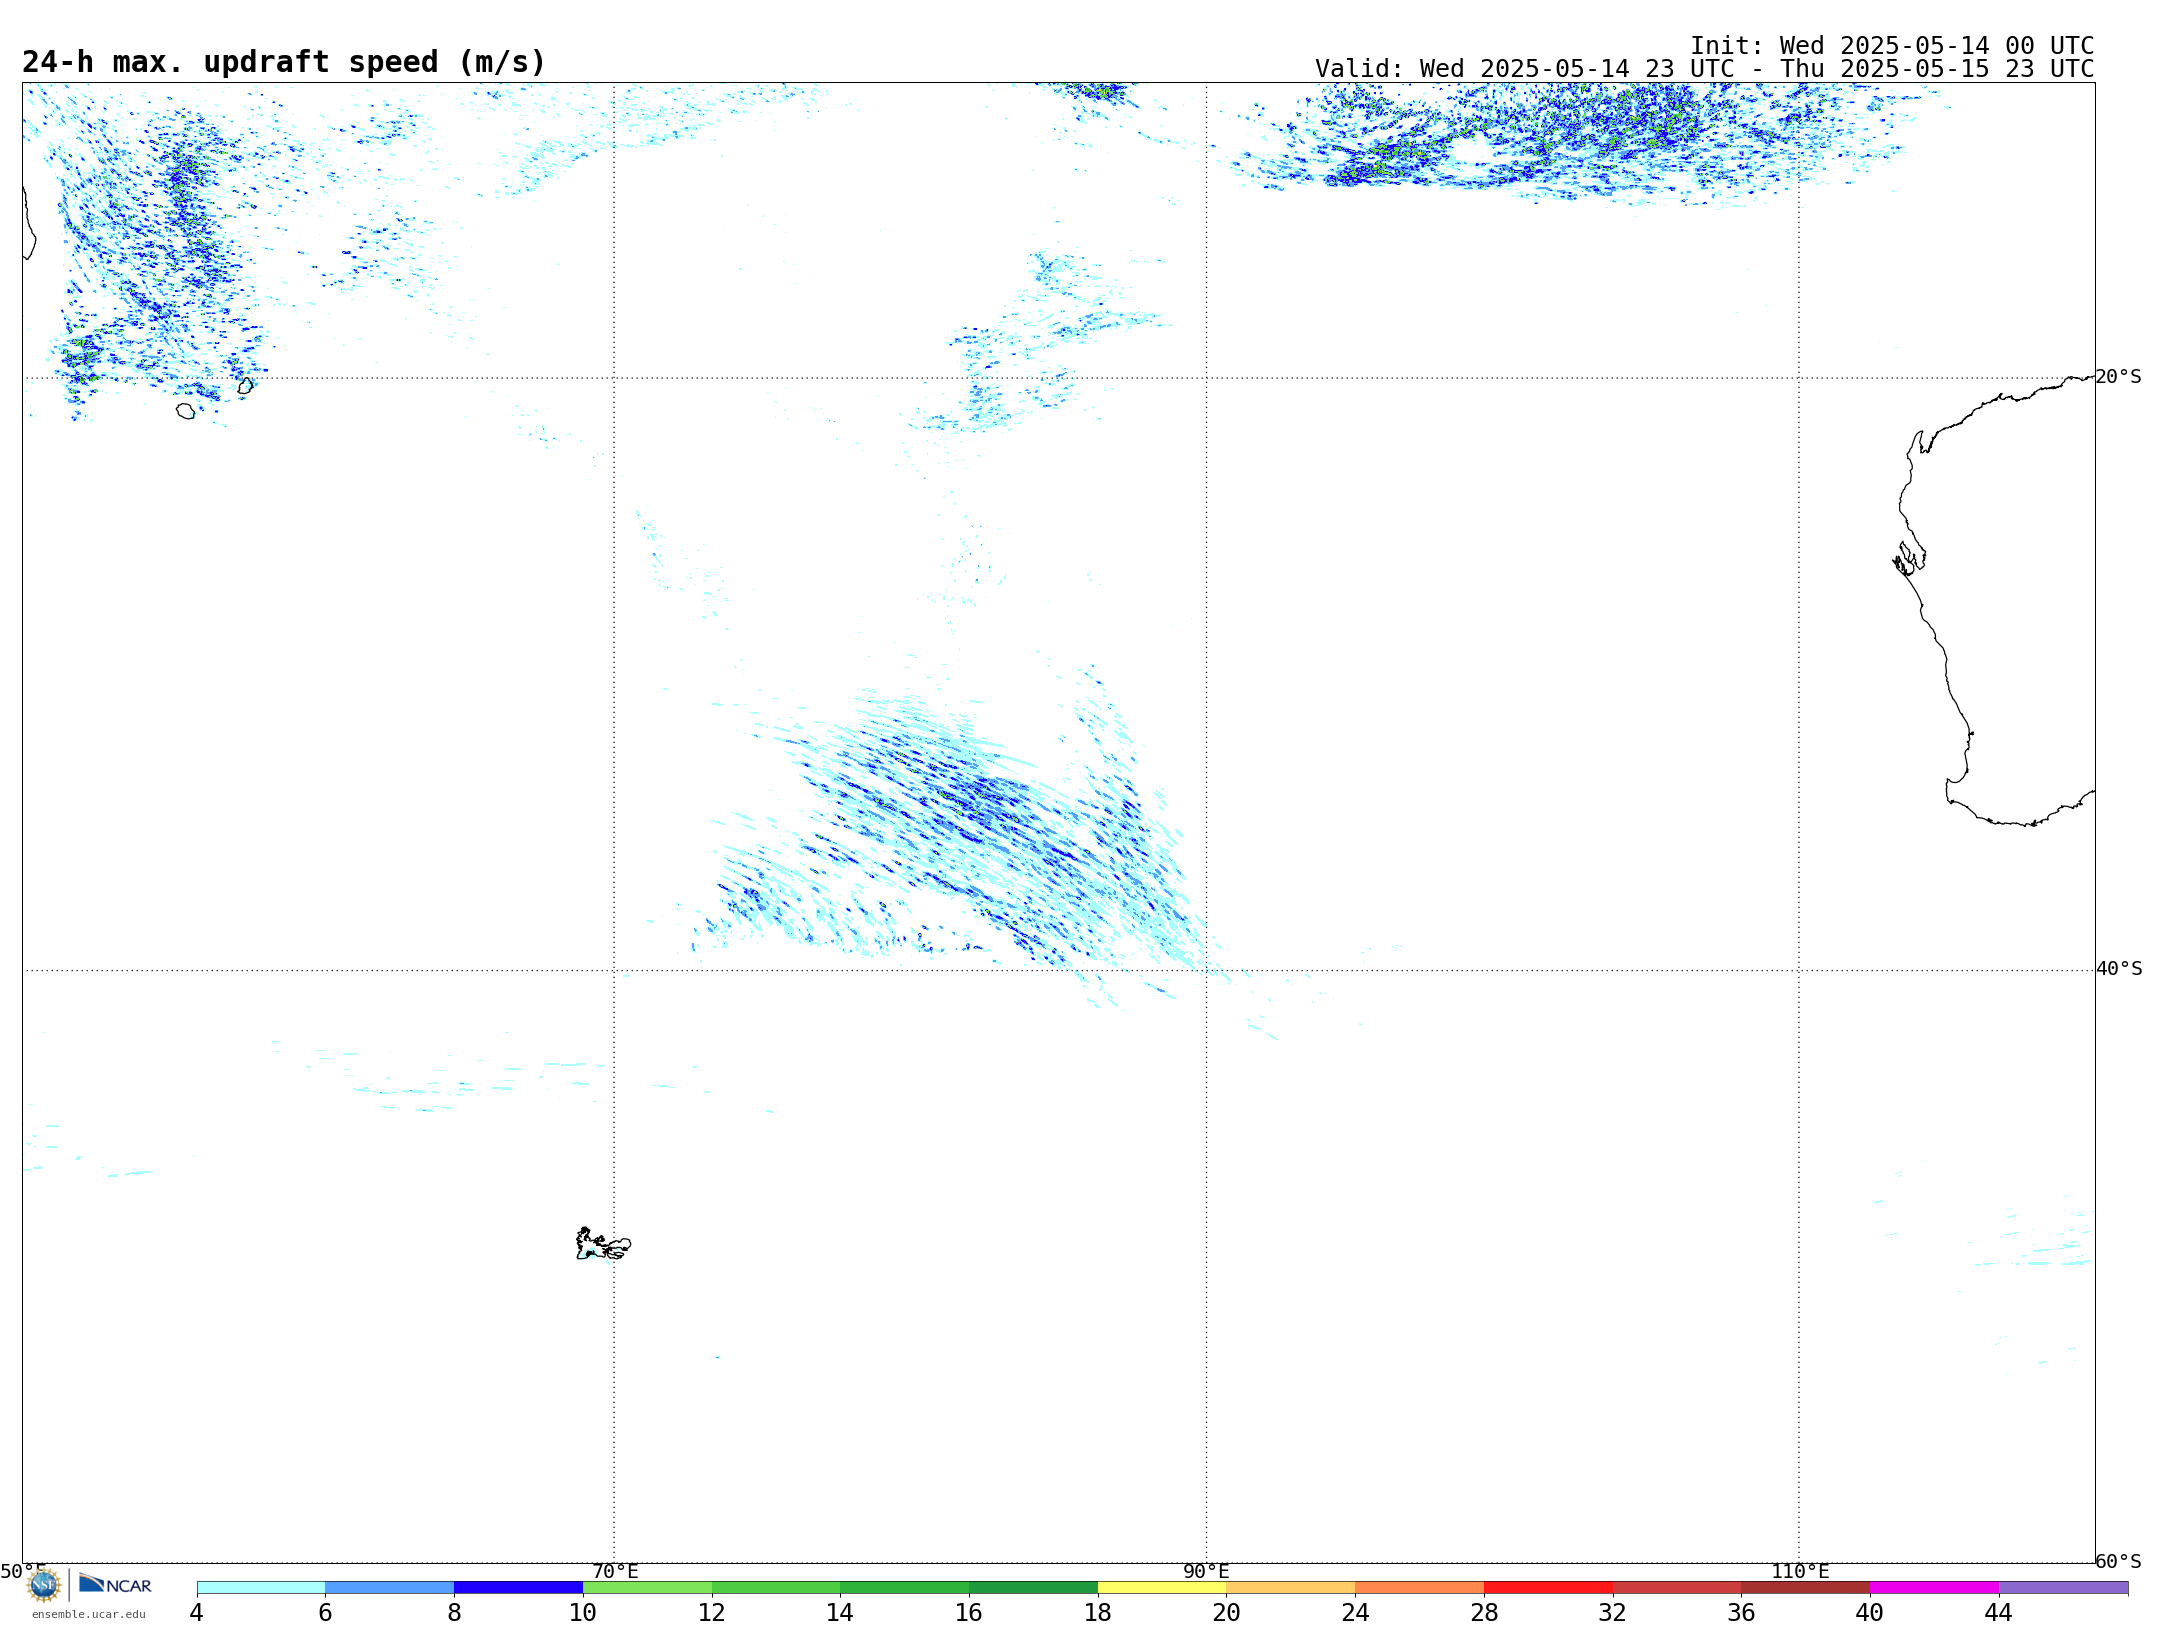This screenshot has height=1626, width=2160.
Task: Click the 40°S latitude label
Action: click(x=2119, y=969)
